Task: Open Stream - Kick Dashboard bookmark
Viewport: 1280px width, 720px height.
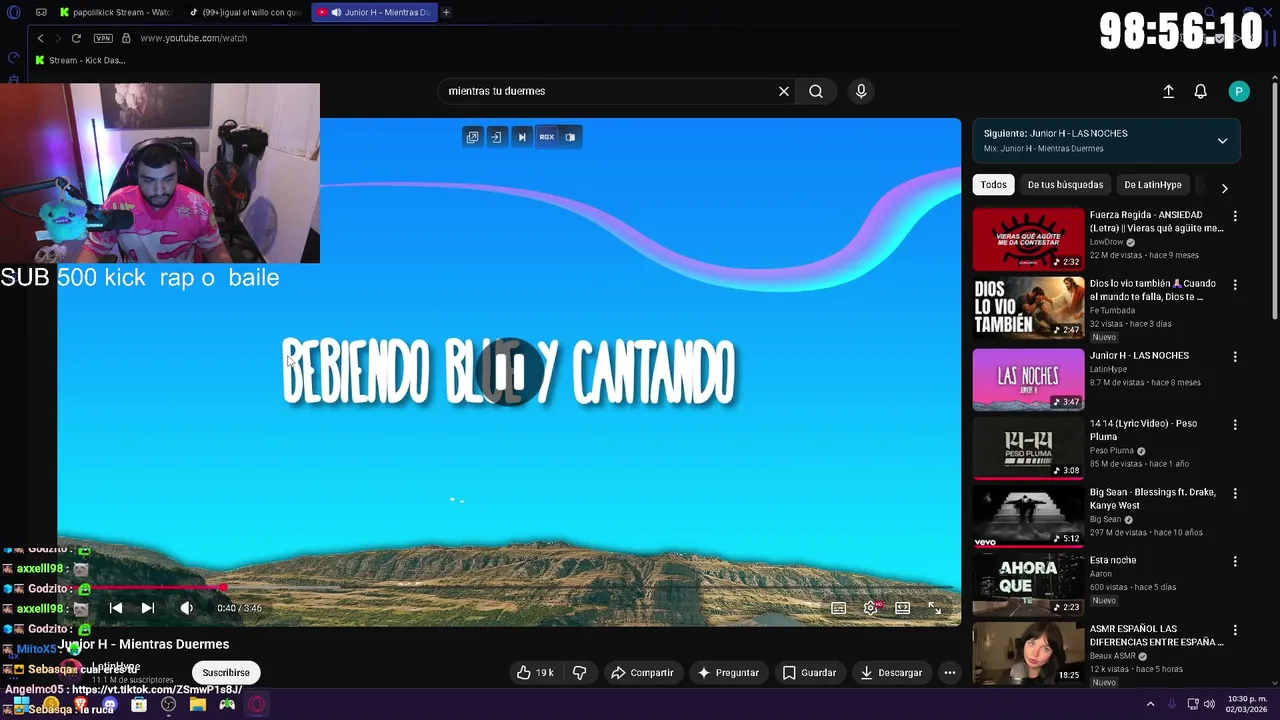Action: click(x=80, y=60)
